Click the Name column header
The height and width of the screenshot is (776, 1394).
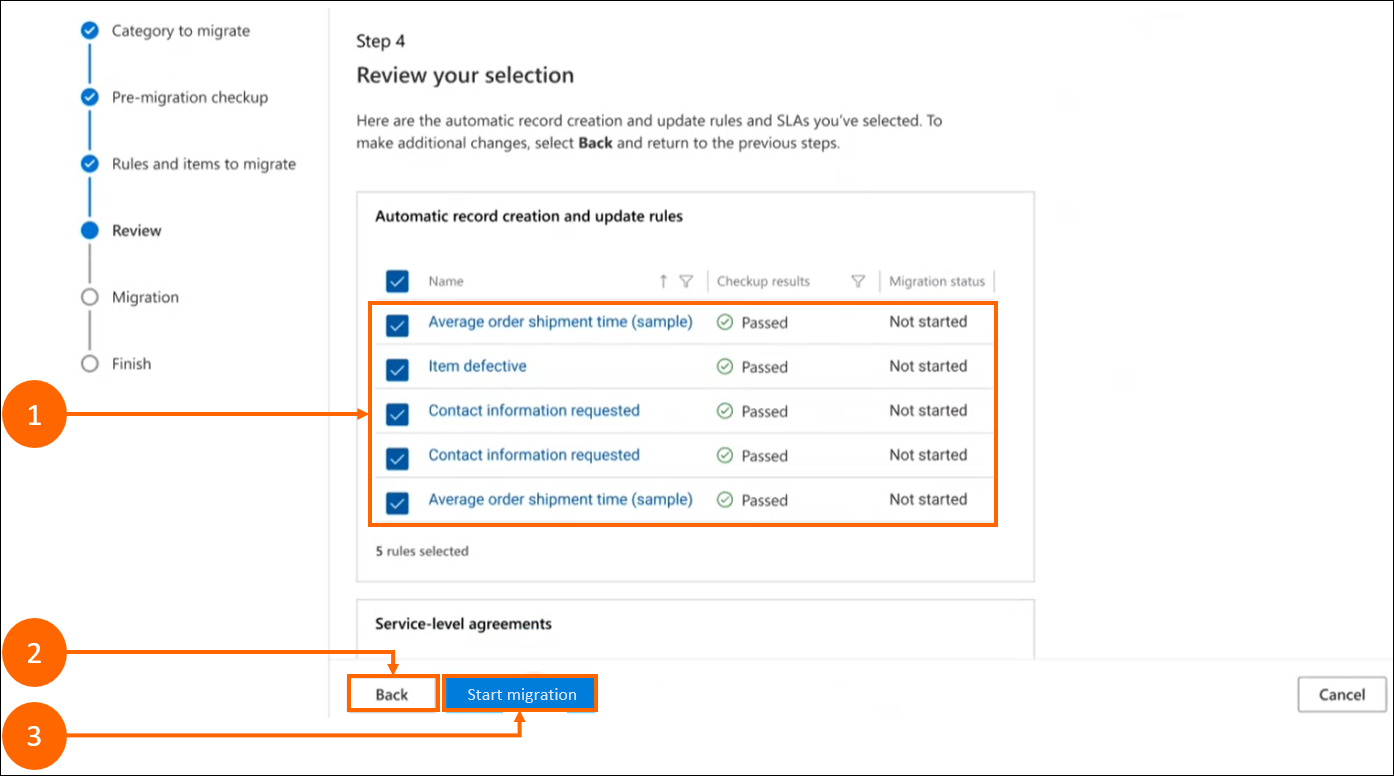pyautogui.click(x=446, y=281)
